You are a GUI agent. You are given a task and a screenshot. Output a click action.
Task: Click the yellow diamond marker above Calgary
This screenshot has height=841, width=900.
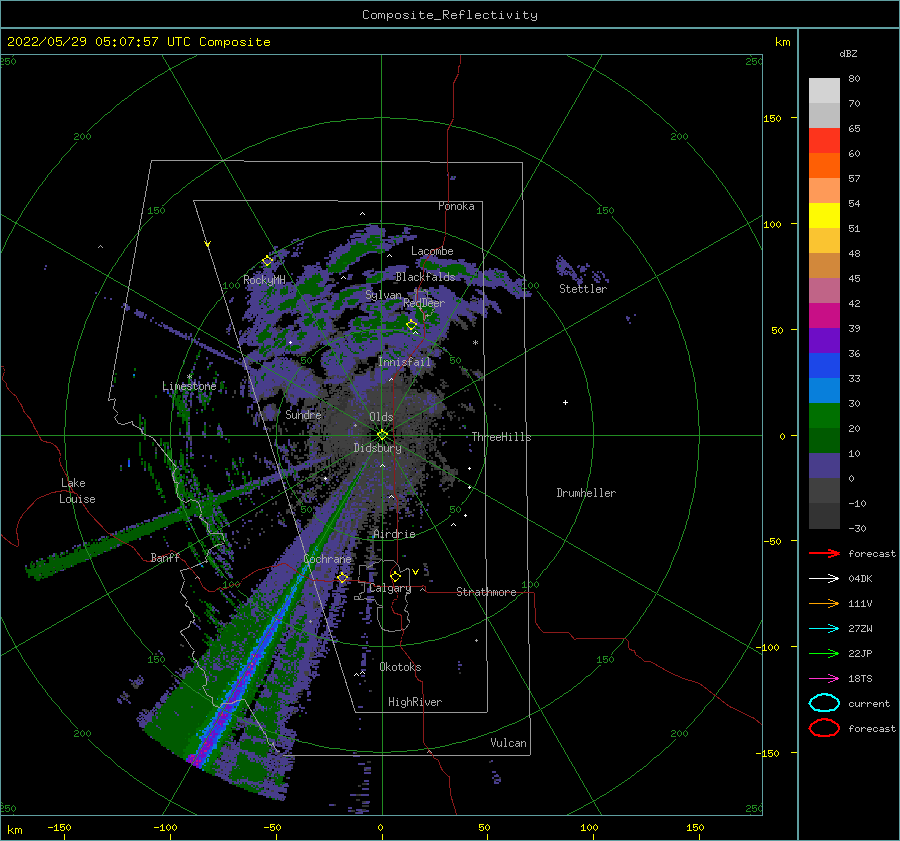(x=395, y=576)
